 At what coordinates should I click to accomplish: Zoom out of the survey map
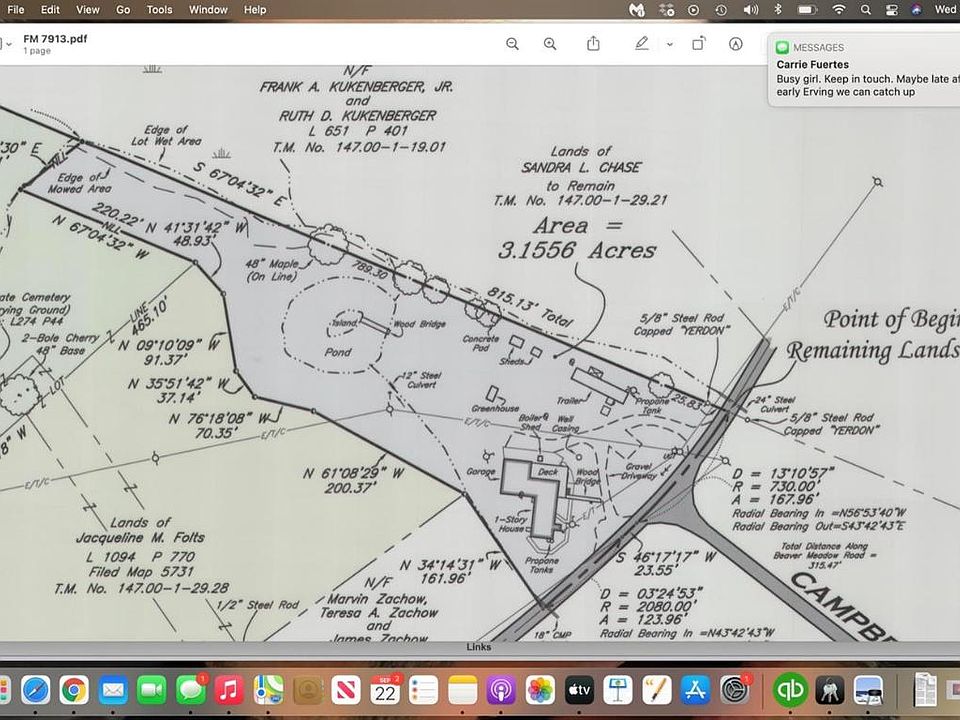click(512, 44)
